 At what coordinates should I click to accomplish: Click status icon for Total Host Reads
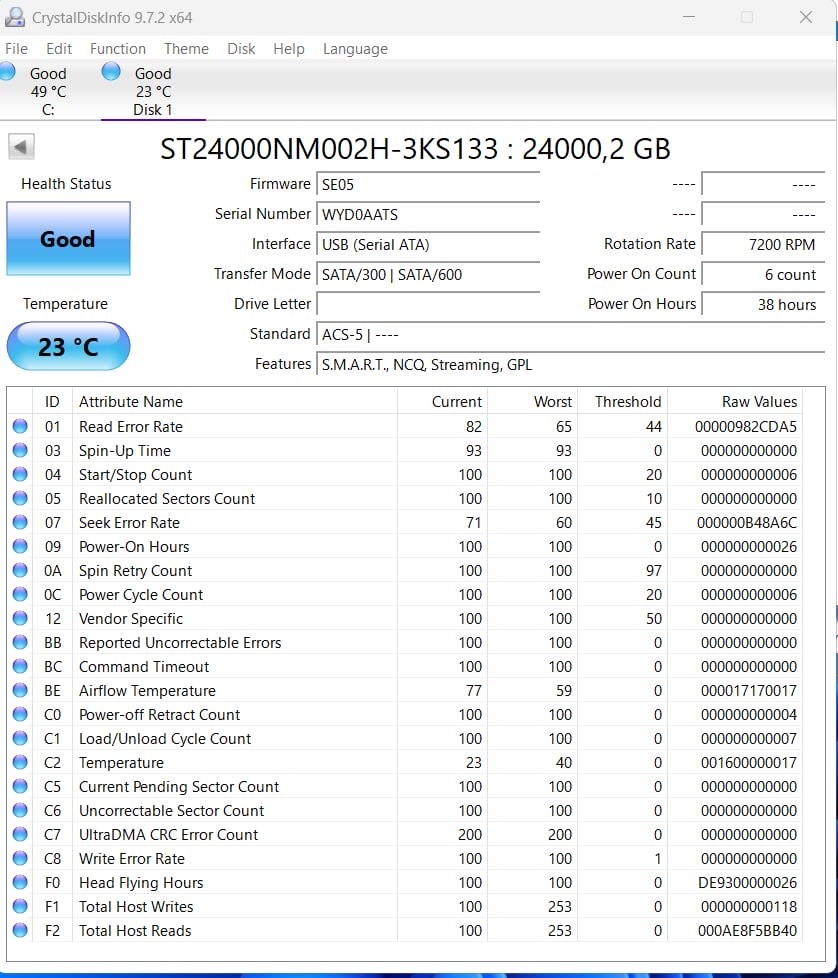(20, 931)
